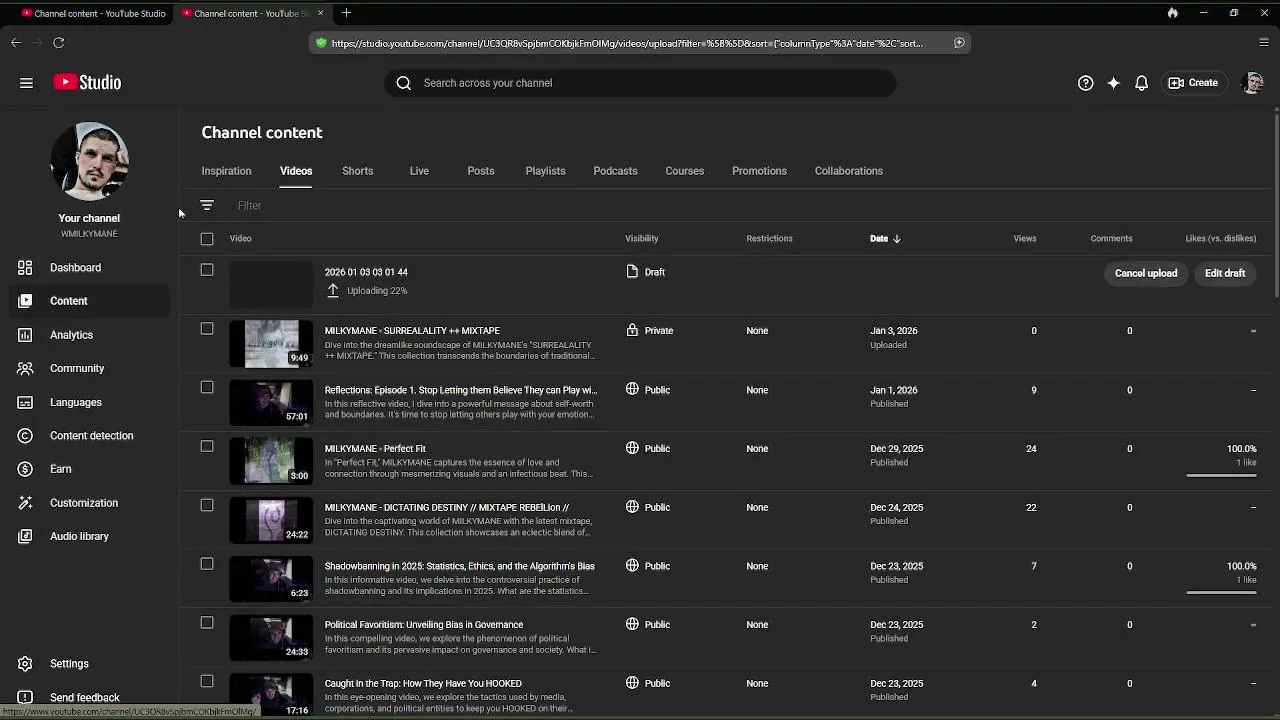Switch to the Posts tab
Image resolution: width=1280 pixels, height=720 pixels.
pyautogui.click(x=481, y=171)
